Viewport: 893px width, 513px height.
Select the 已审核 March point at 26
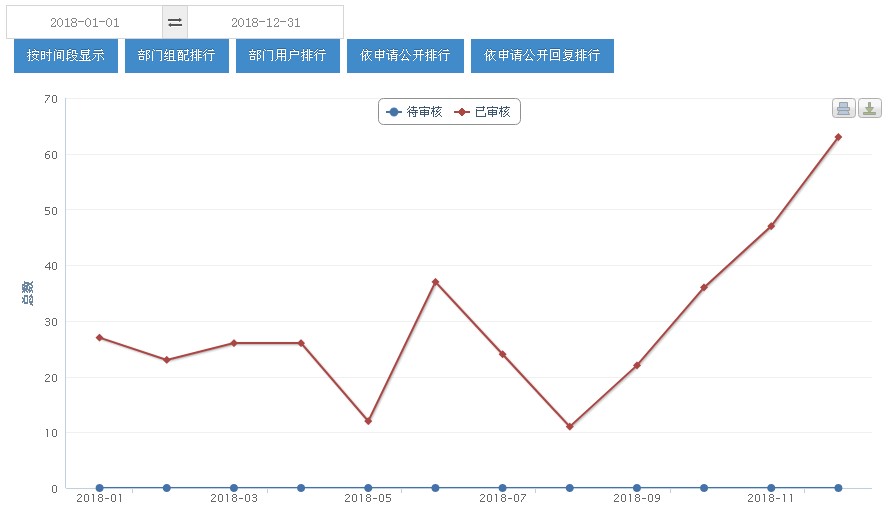point(234,343)
